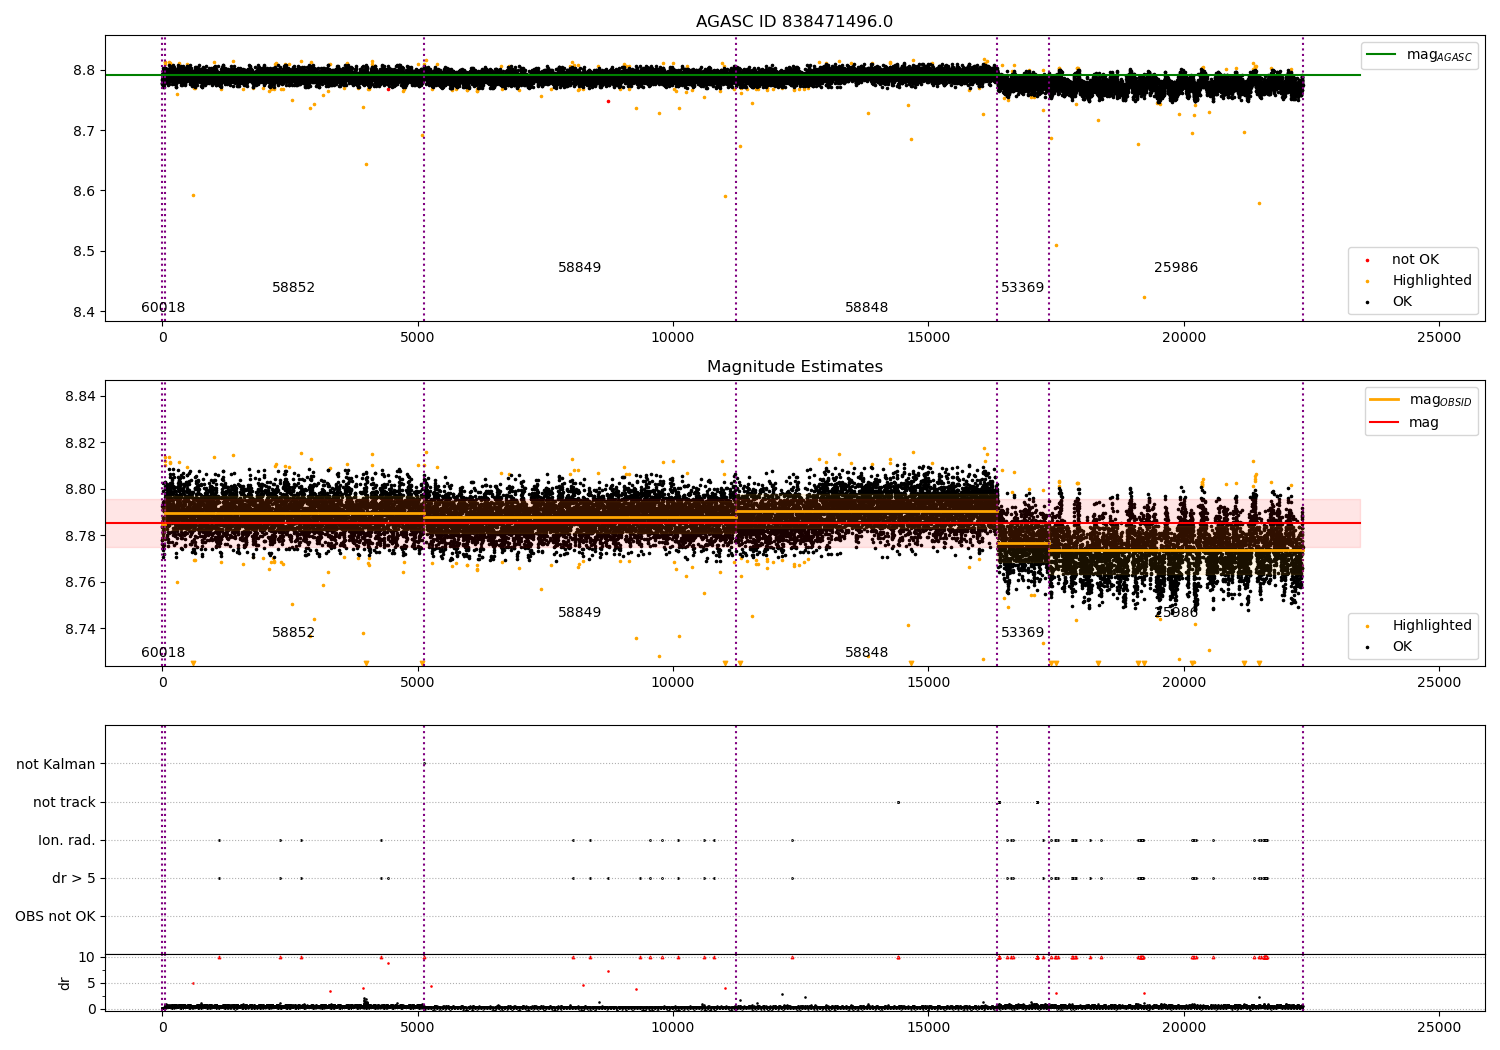Click the 'dr > 5' axis label
The image size is (1500, 1050).
[74, 879]
